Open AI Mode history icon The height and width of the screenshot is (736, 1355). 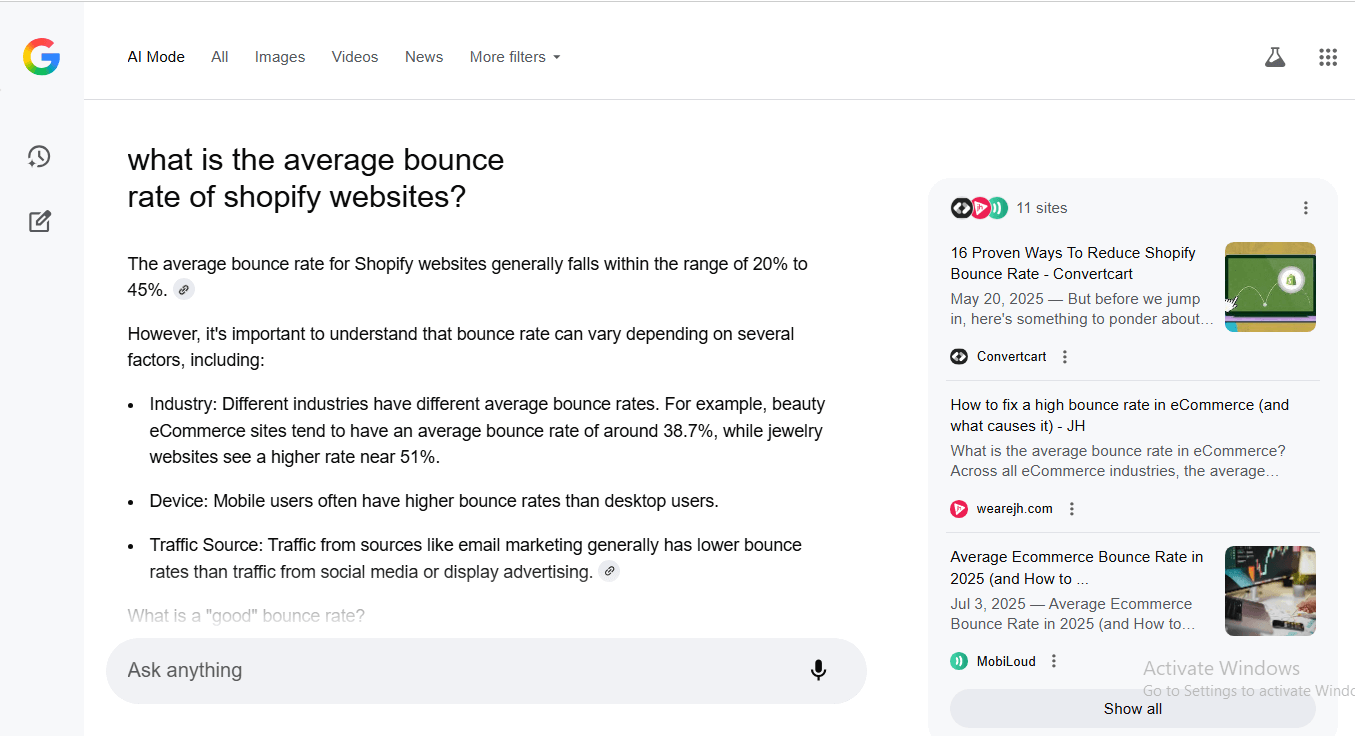tap(39, 157)
